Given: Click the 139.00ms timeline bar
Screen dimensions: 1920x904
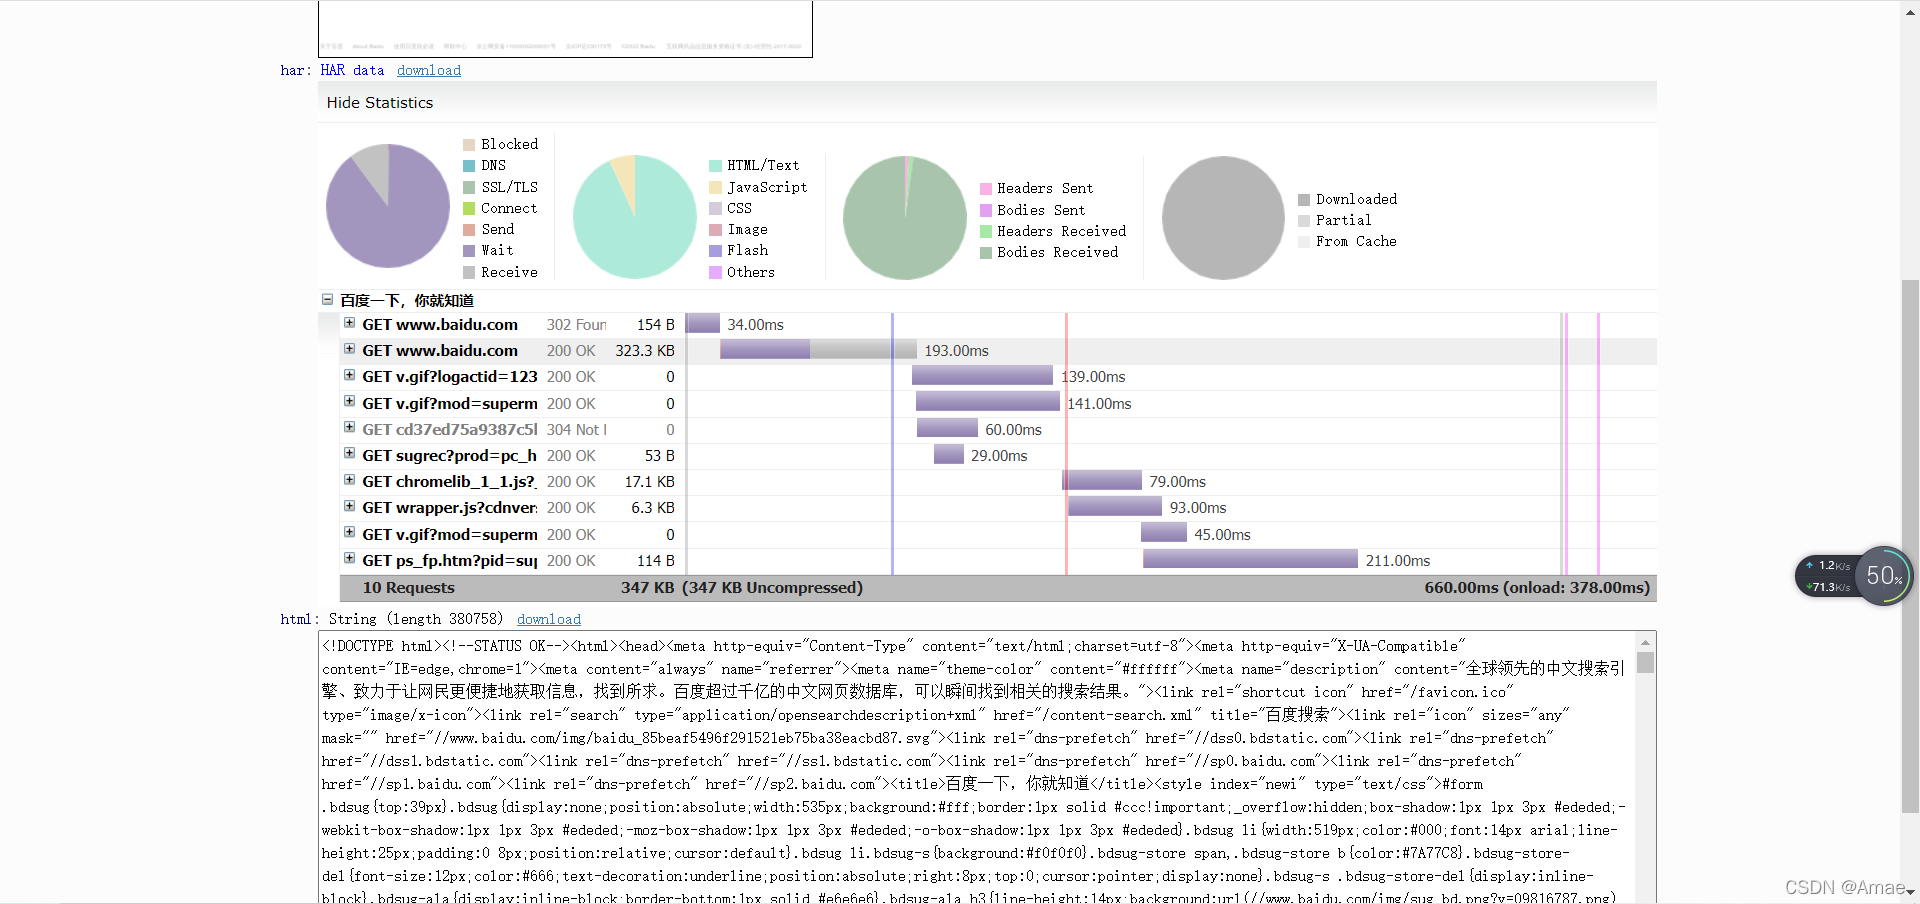Looking at the screenshot, I should pyautogui.click(x=982, y=375).
